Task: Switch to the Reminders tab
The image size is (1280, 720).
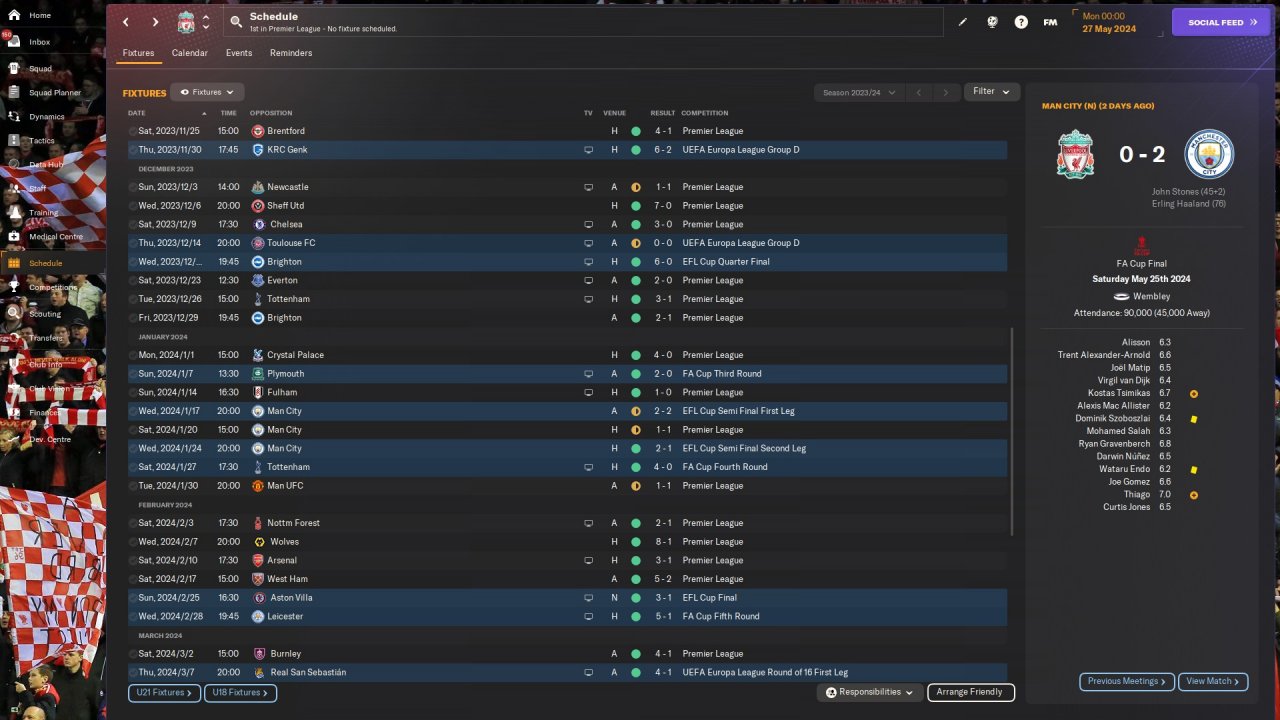Action: click(291, 53)
